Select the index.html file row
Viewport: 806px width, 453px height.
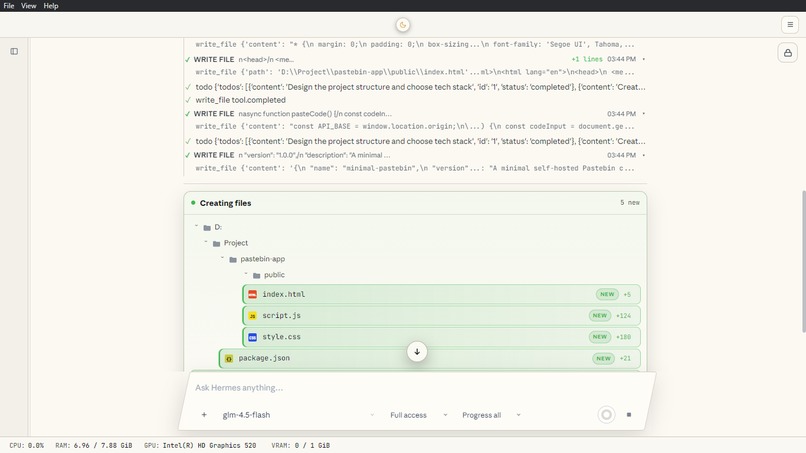pos(442,294)
